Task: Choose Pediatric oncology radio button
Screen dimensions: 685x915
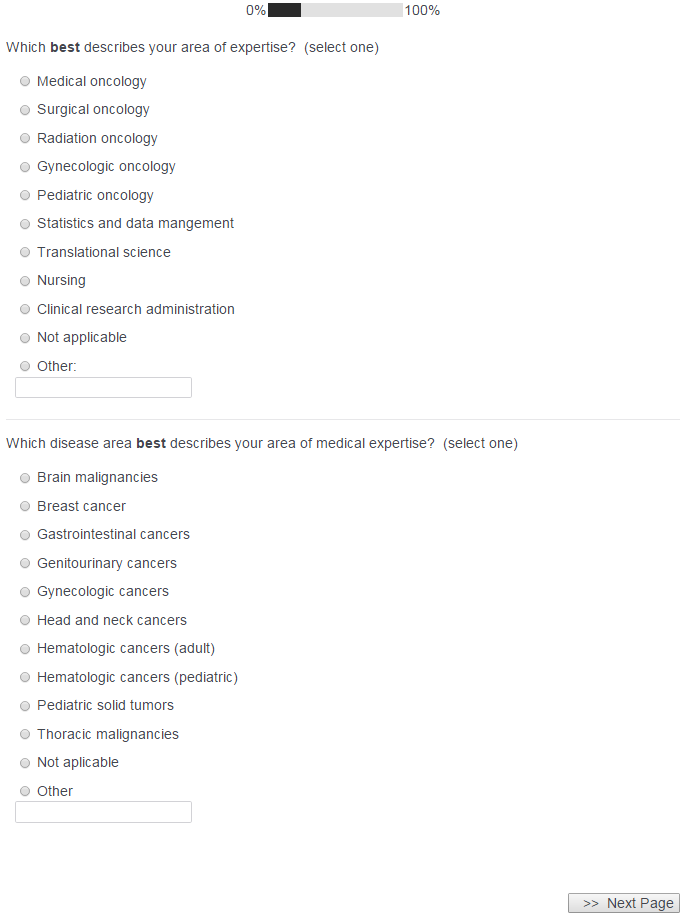Action: tap(25, 196)
